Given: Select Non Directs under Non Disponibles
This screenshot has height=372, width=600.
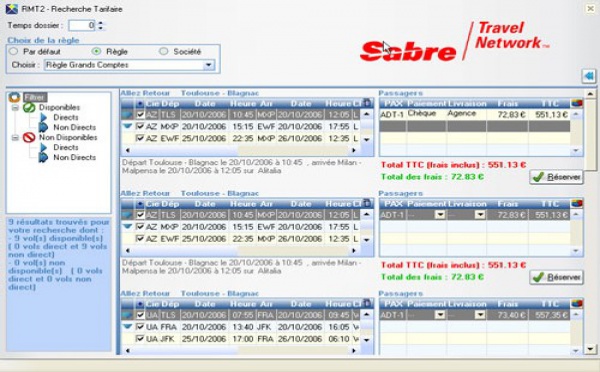Looking at the screenshot, I should pyautogui.click(x=75, y=157).
